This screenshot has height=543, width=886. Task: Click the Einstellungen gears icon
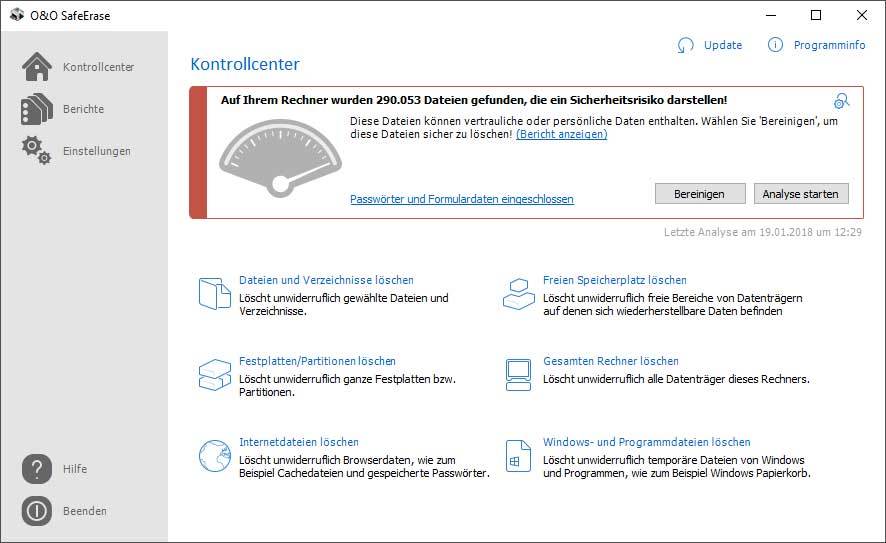tap(37, 151)
